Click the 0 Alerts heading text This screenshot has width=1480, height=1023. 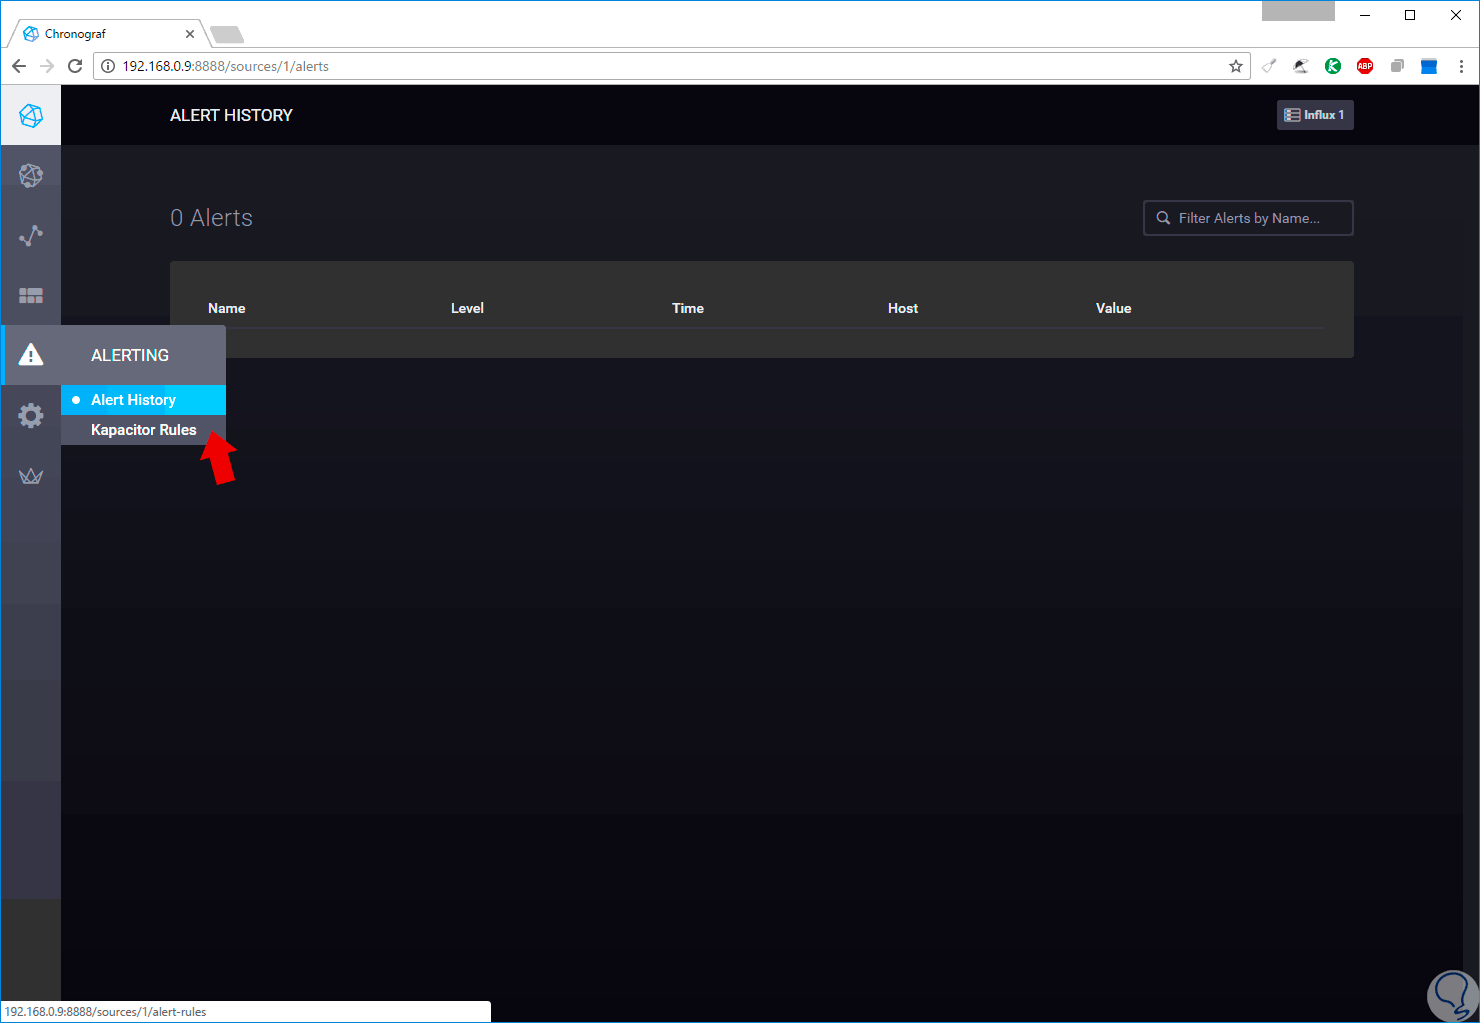(x=211, y=218)
